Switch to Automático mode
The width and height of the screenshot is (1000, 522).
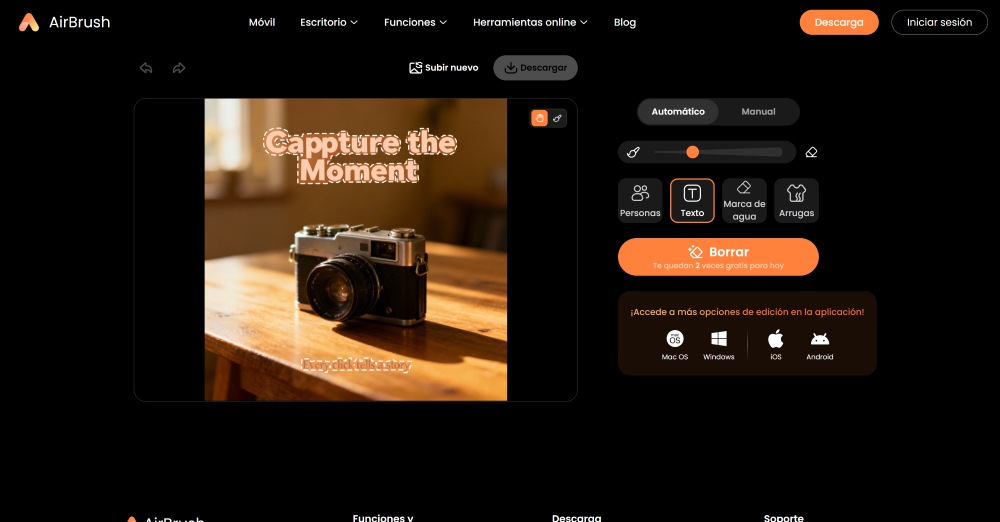pyautogui.click(x=678, y=112)
